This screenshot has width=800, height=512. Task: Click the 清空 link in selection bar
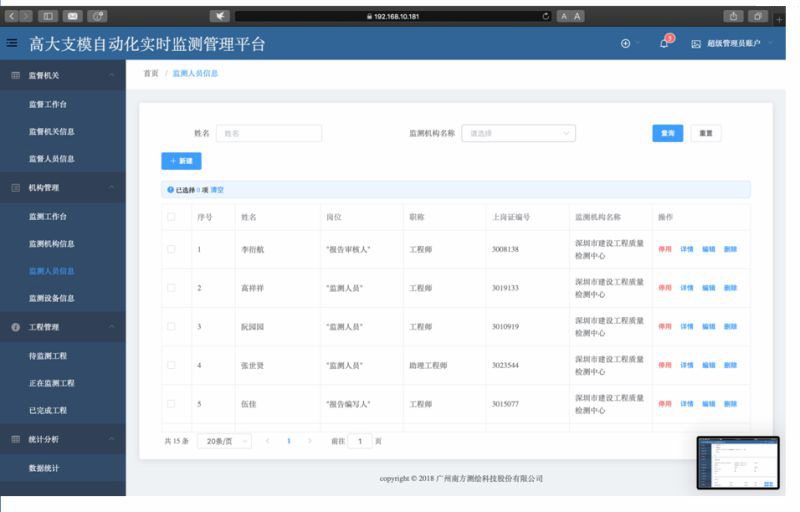click(217, 190)
